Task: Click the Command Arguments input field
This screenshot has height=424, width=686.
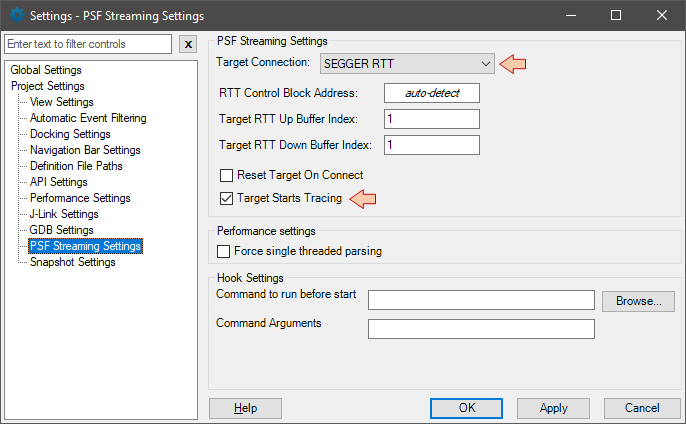Action: tap(481, 329)
